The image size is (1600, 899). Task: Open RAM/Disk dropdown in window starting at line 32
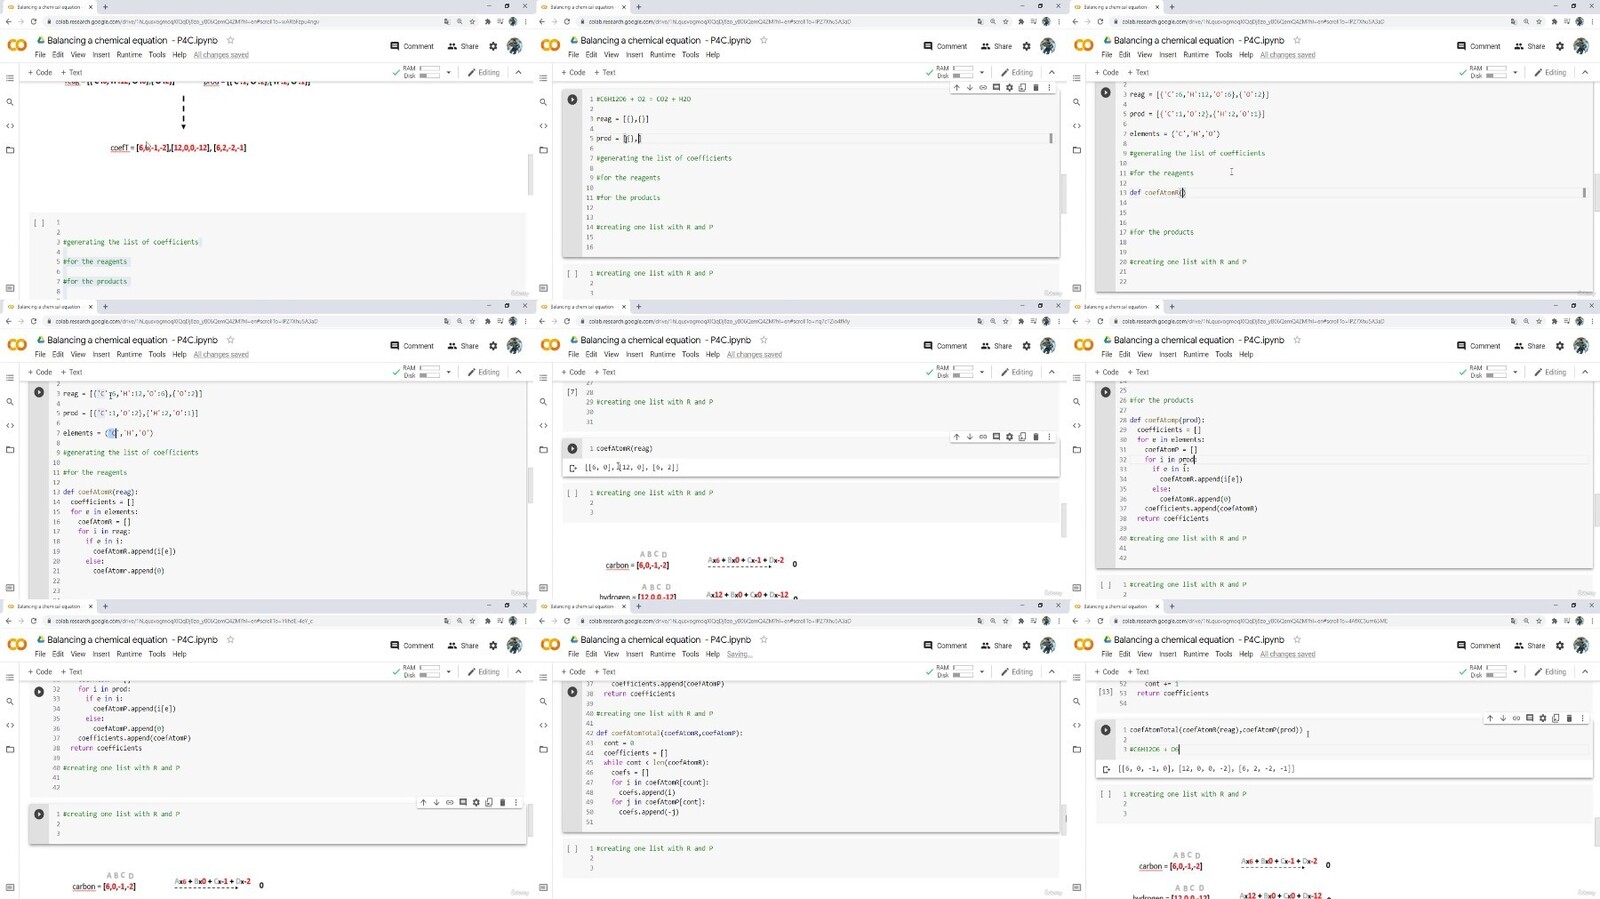[448, 672]
